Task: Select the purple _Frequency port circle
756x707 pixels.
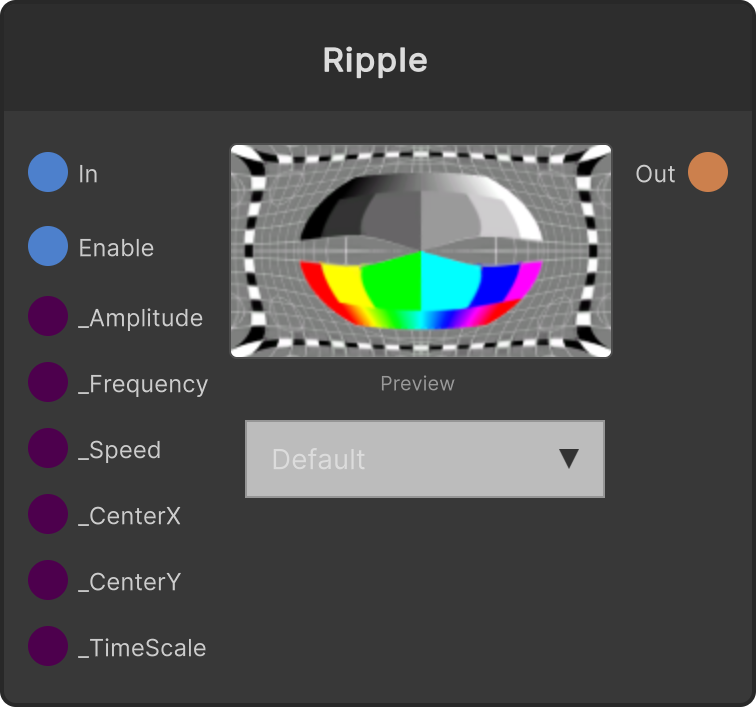Action: pos(48,382)
